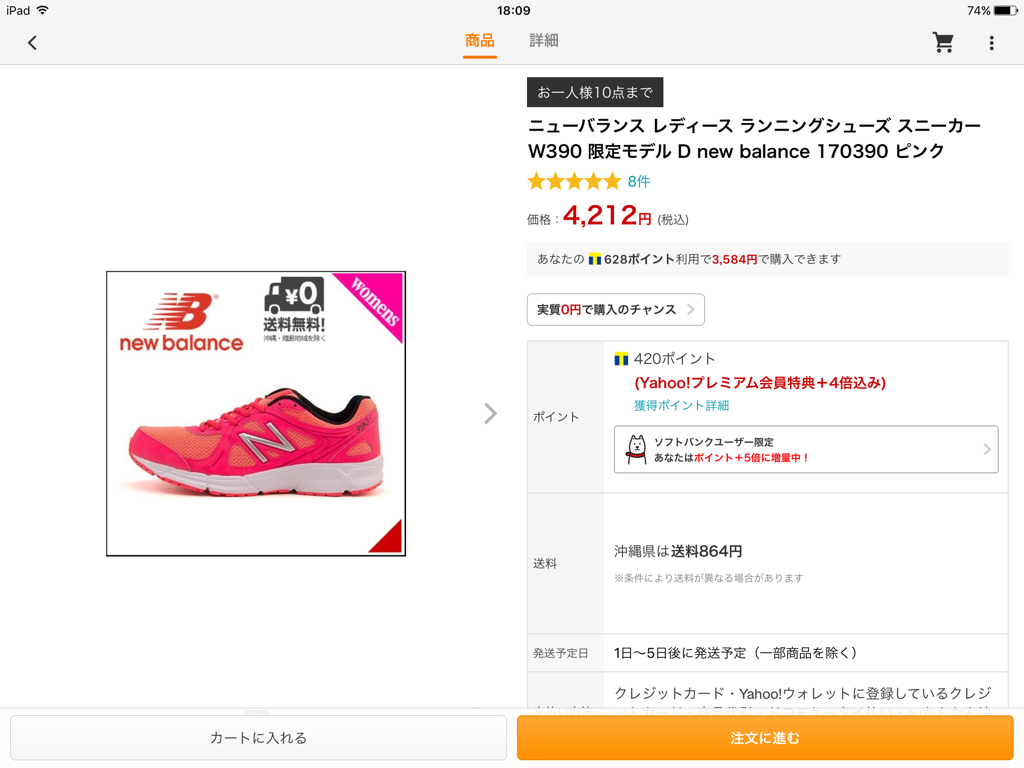Tap the SoftBank dog mascot icon
This screenshot has height=768, width=1024.
click(635, 450)
